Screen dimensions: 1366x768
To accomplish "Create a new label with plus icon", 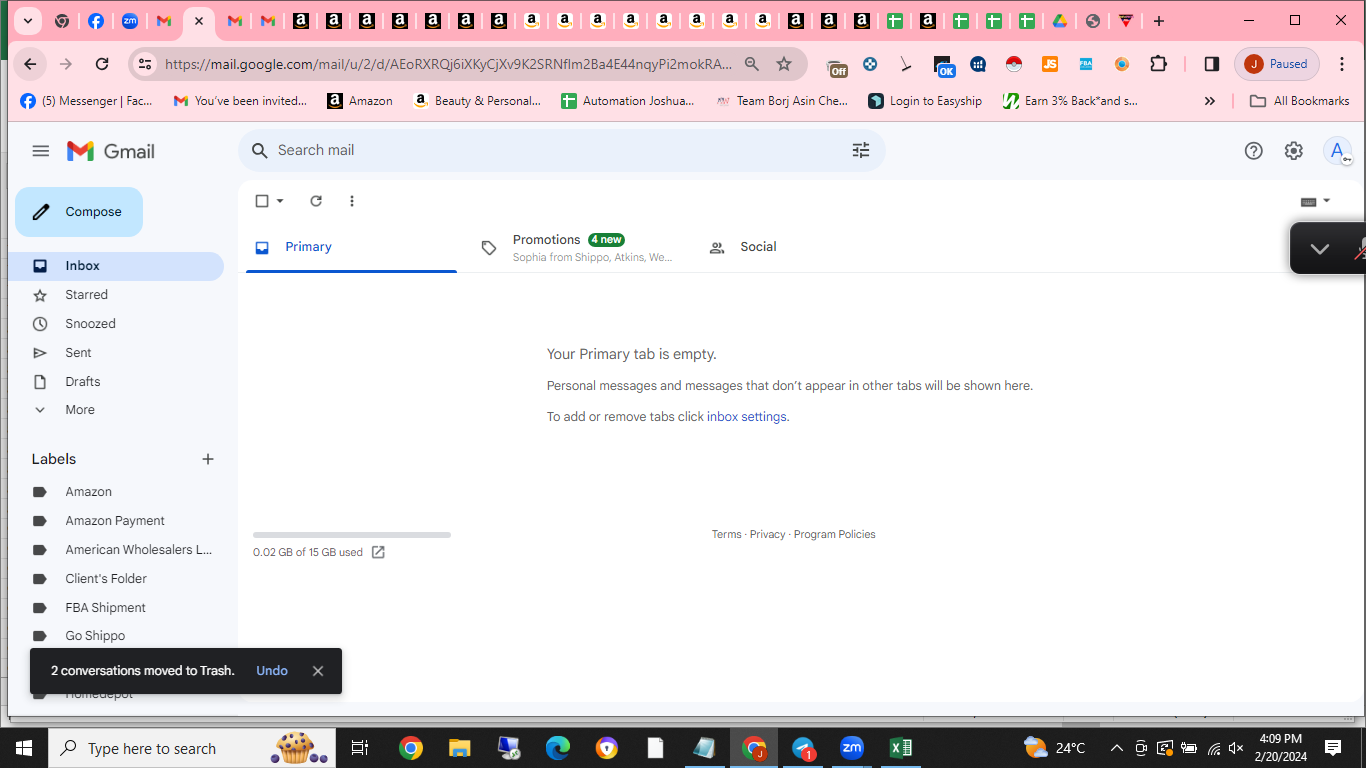I will (208, 459).
